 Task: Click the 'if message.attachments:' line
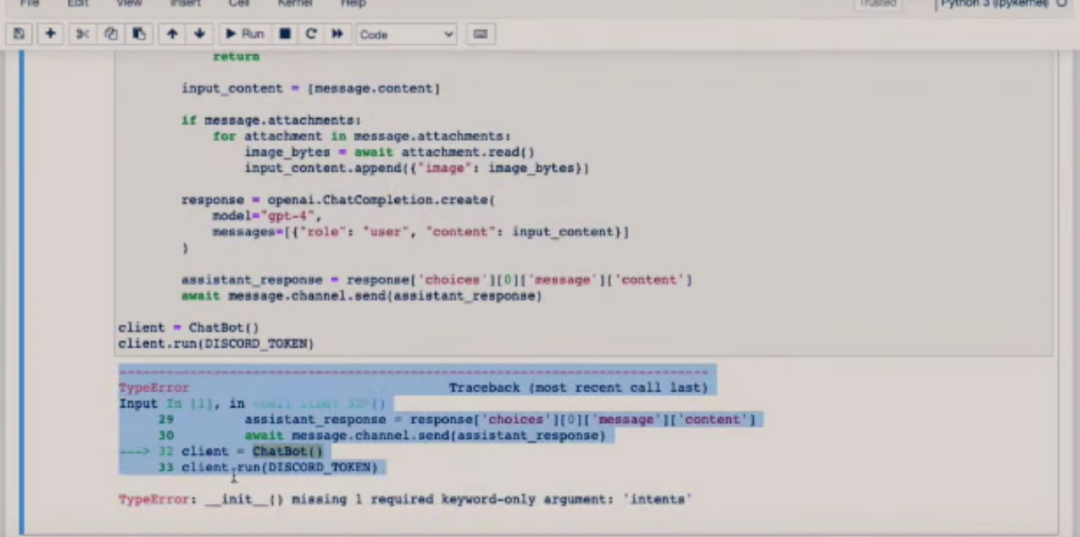point(271,120)
